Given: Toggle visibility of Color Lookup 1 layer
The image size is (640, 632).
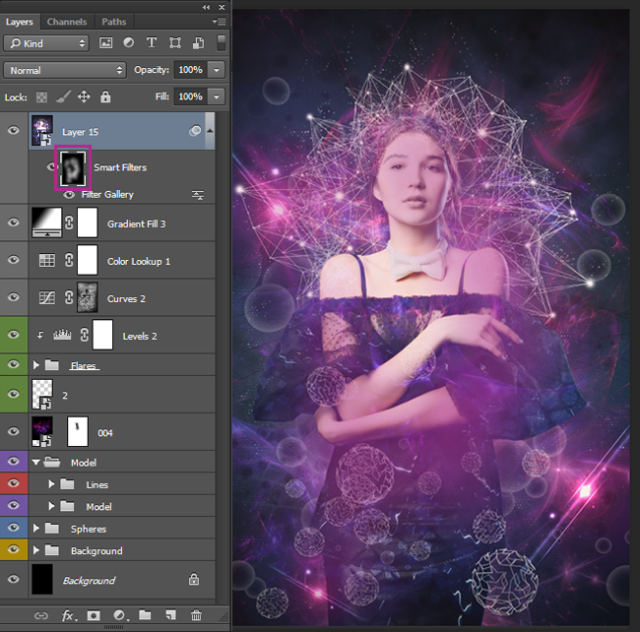Looking at the screenshot, I should point(13,260).
